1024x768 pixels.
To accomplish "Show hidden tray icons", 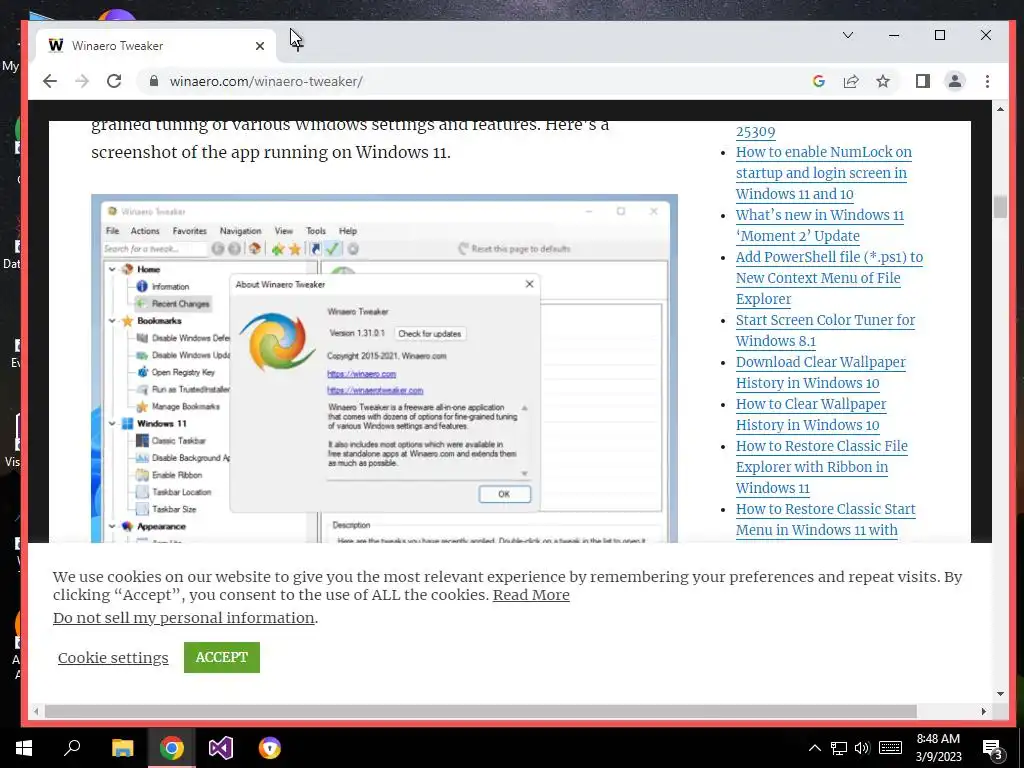I will pyautogui.click(x=814, y=748).
